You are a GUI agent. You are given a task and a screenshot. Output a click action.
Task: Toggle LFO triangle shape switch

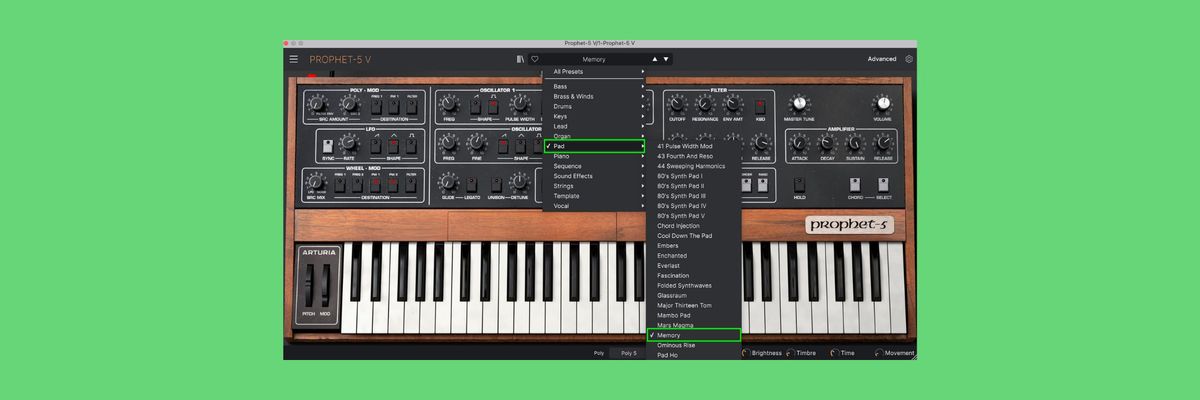[394, 147]
